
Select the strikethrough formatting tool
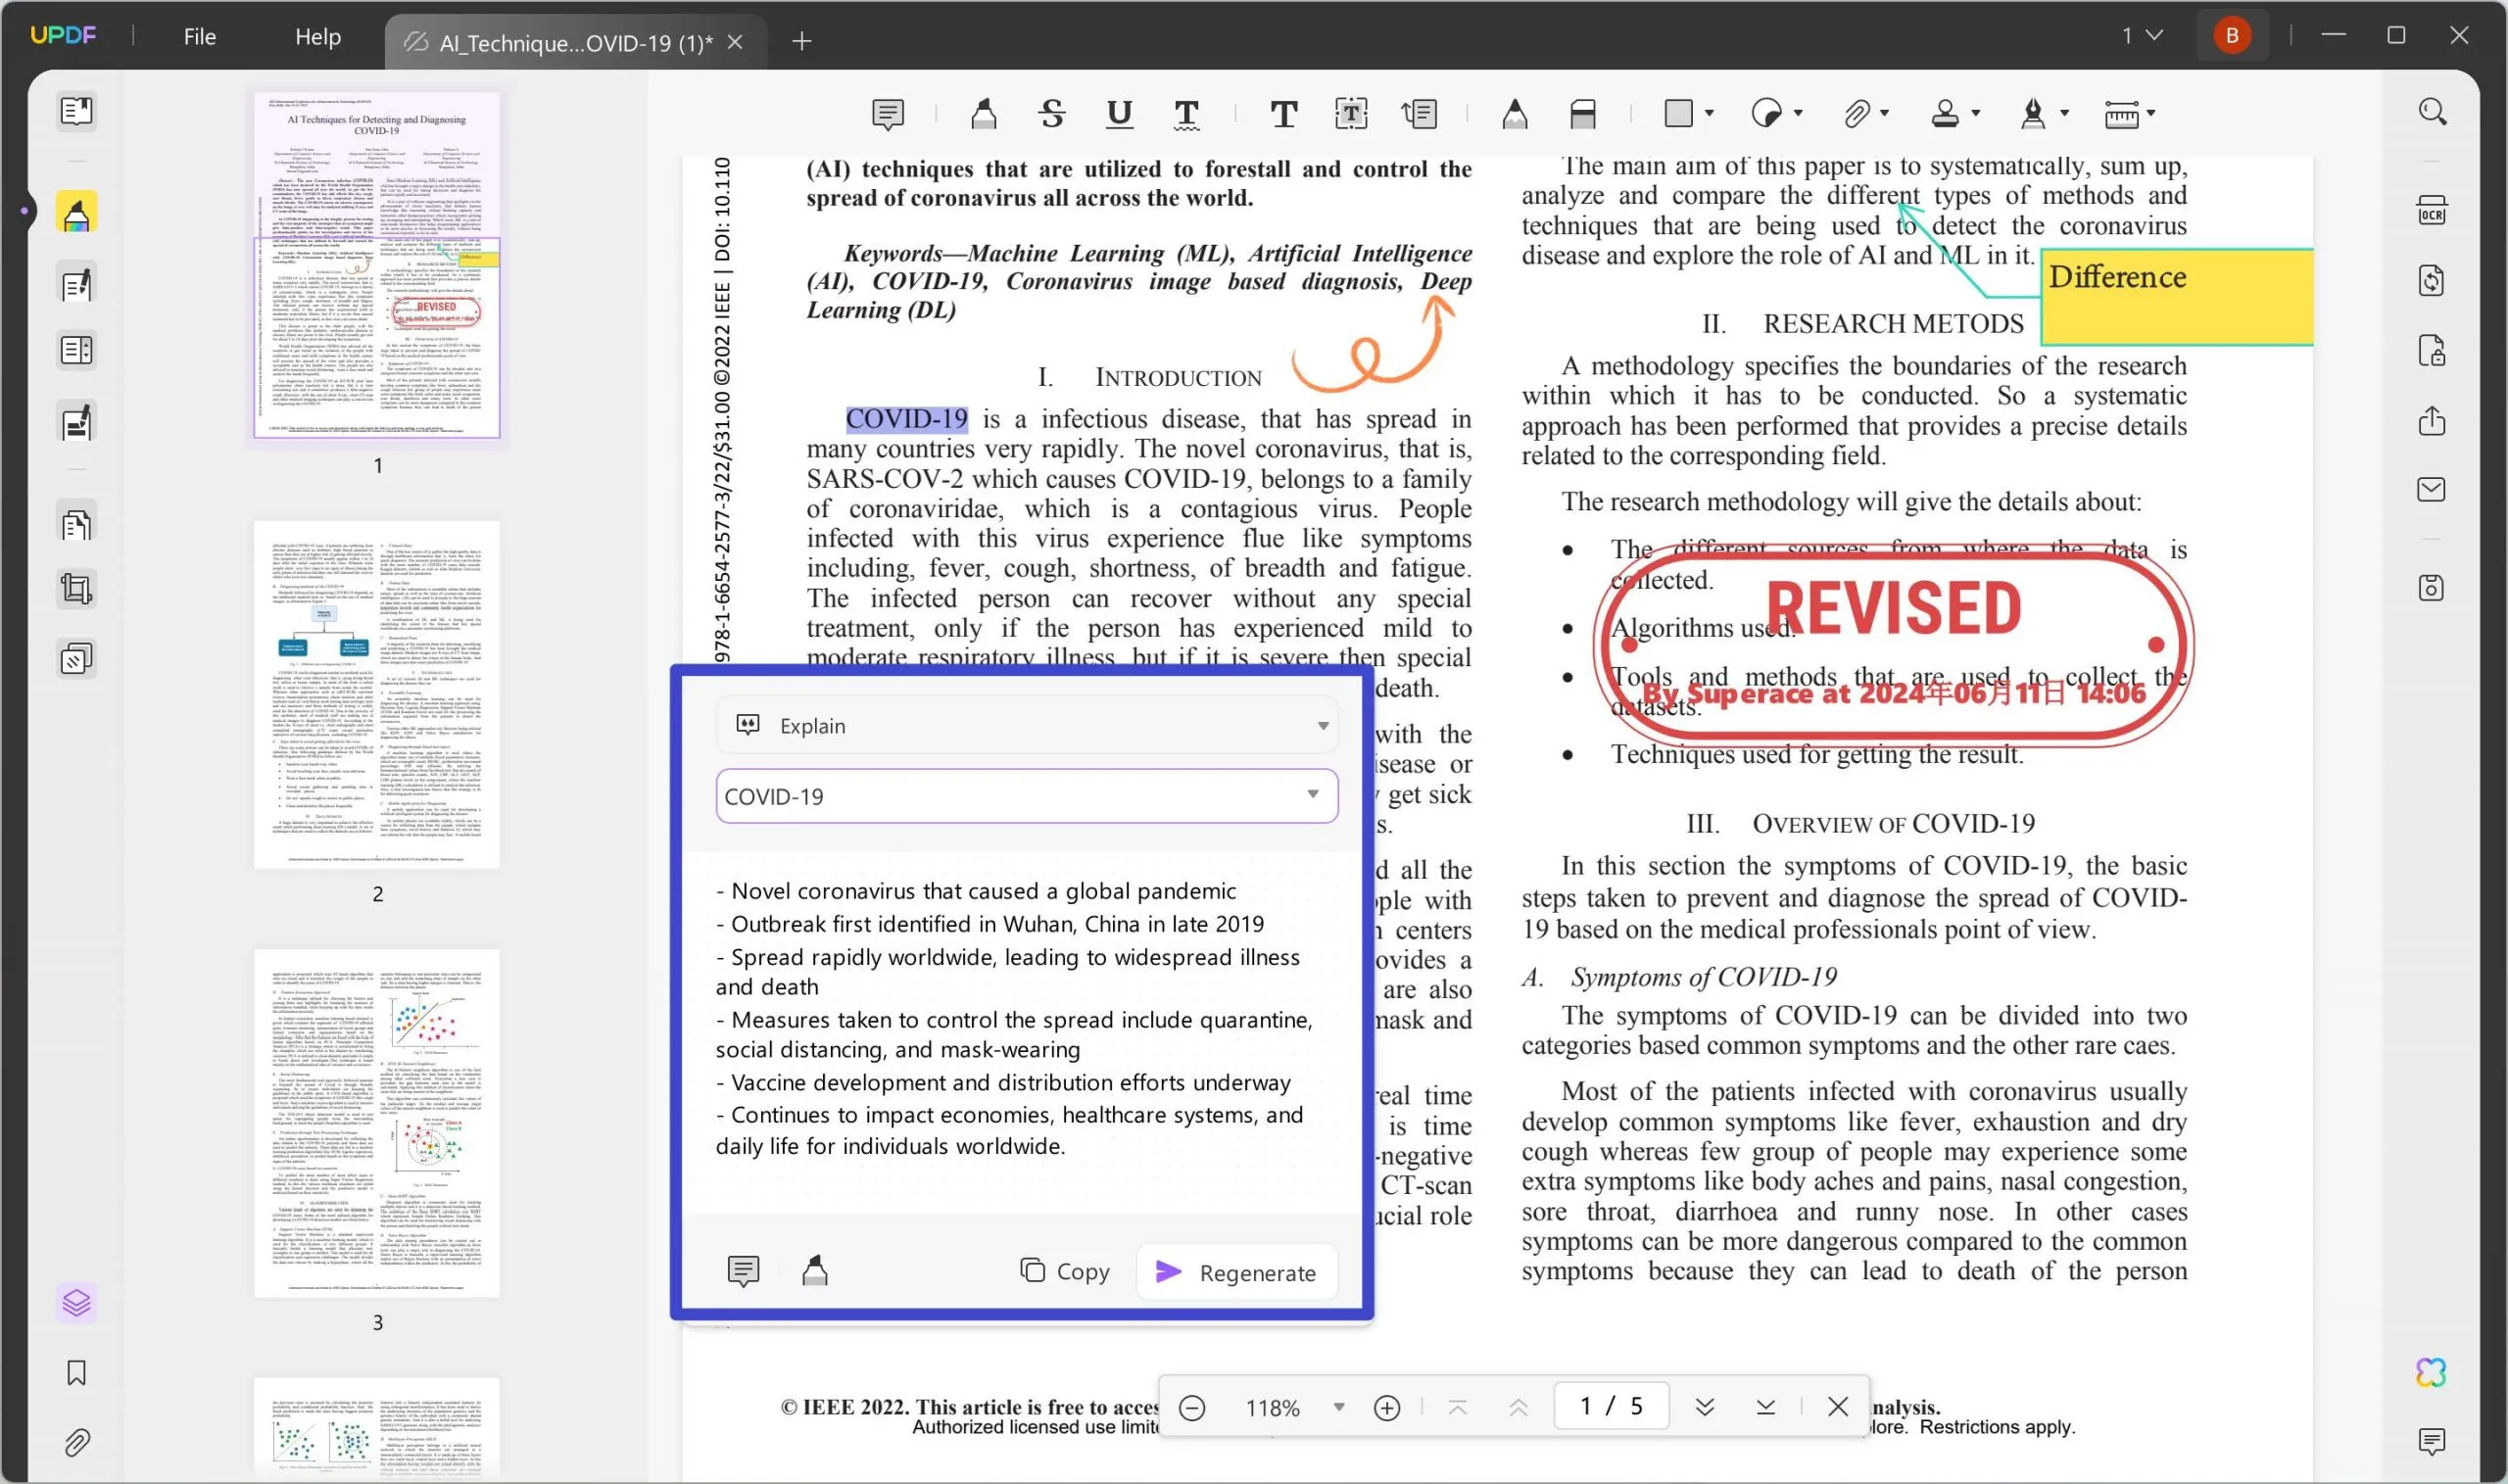point(1052,112)
